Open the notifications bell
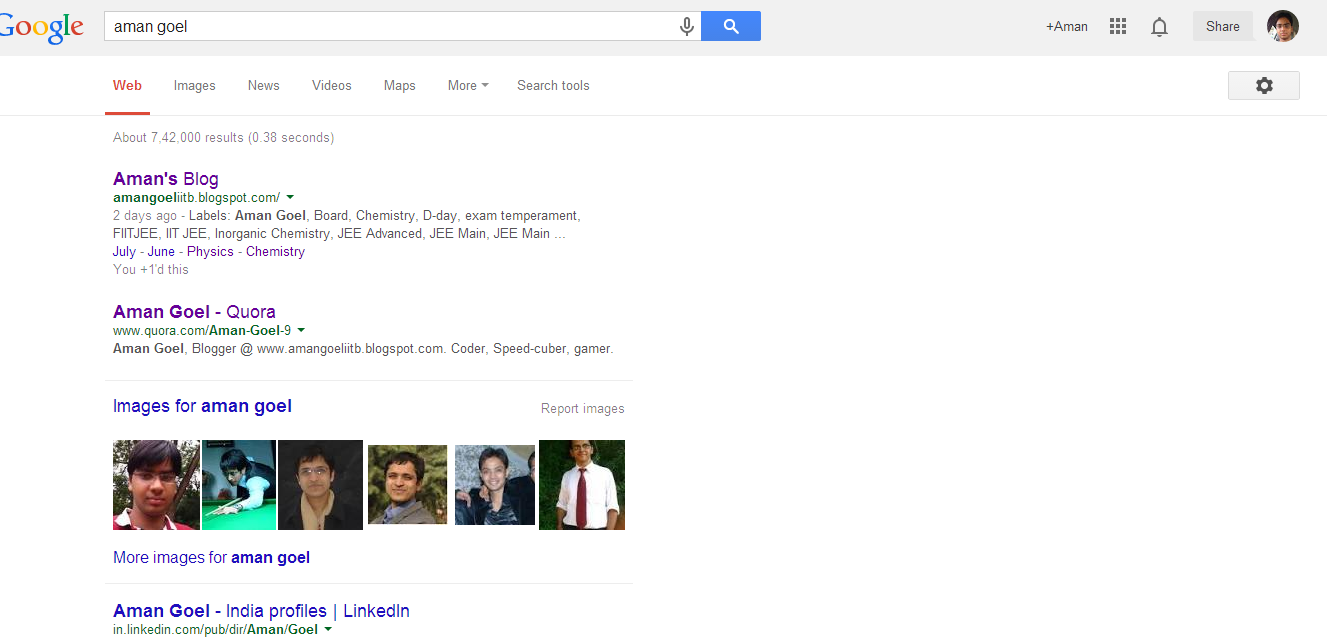This screenshot has height=639, width=1327. [x=1159, y=27]
